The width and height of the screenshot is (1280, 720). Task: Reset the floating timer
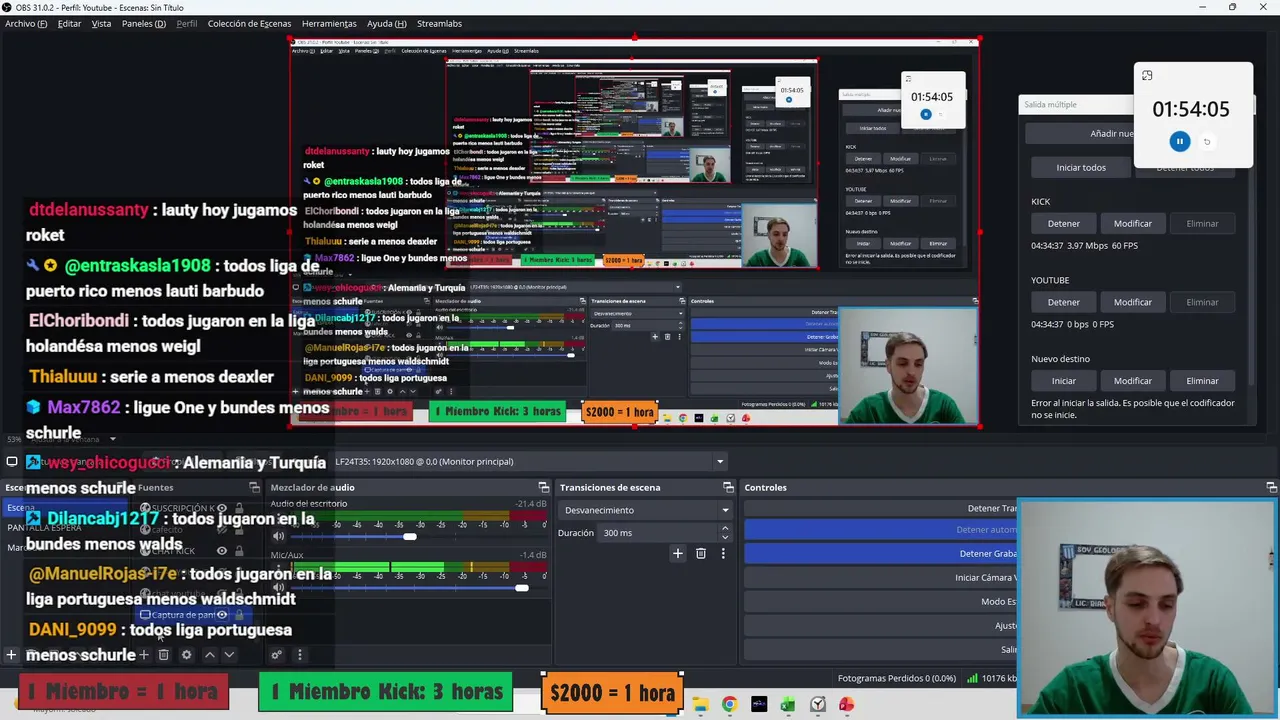(x=1207, y=142)
